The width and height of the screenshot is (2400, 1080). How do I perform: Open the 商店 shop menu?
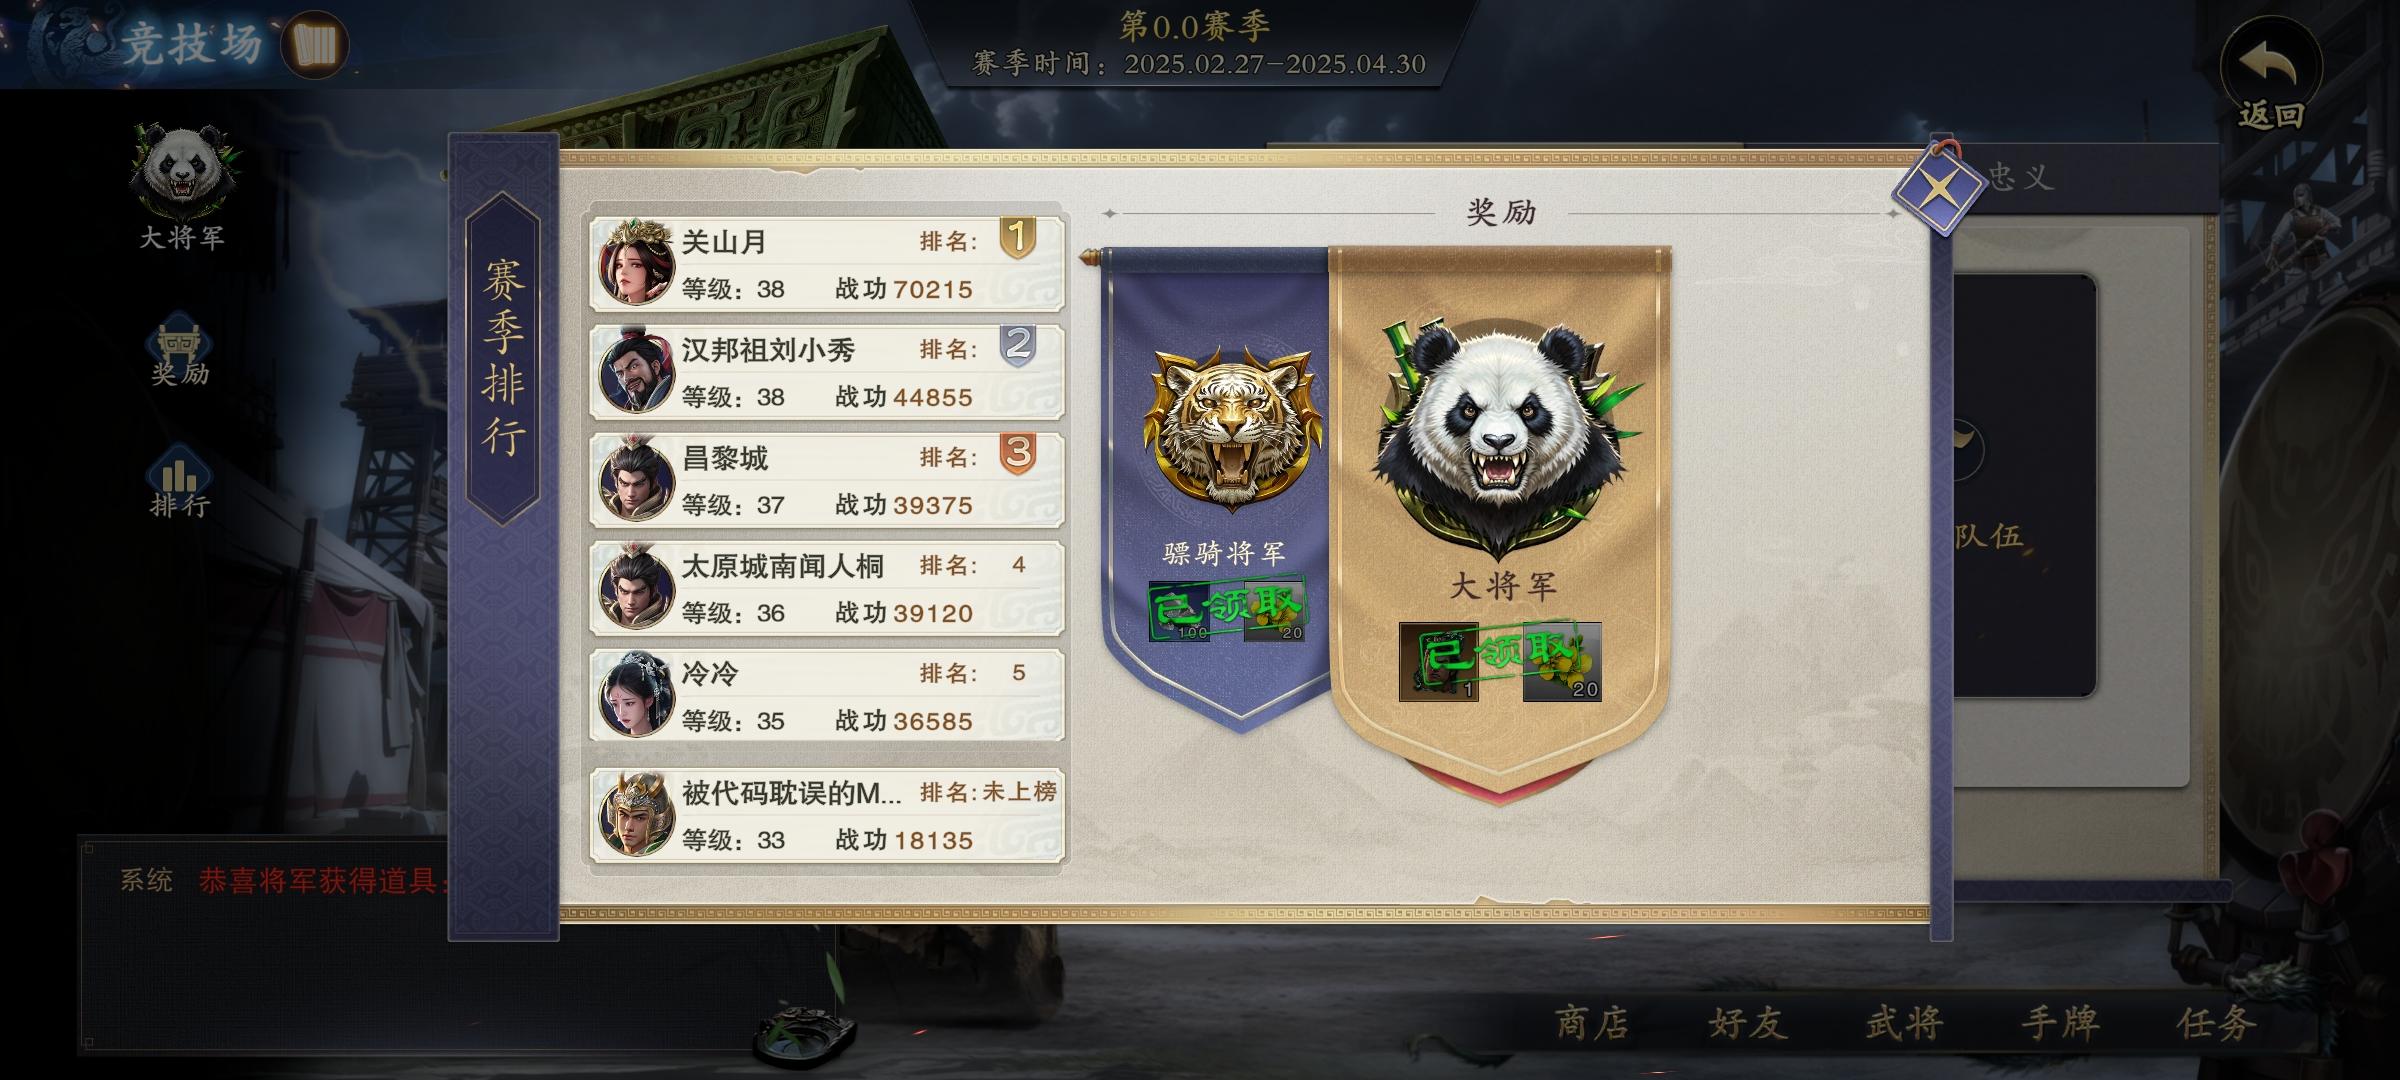[x=1592, y=1023]
